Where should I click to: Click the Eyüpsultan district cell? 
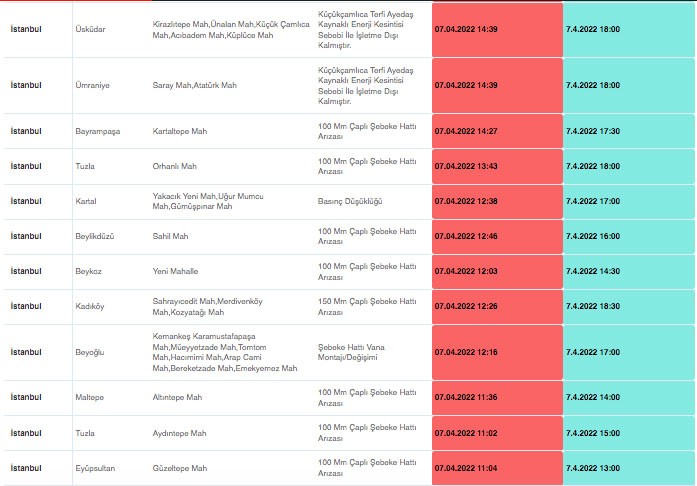point(96,468)
